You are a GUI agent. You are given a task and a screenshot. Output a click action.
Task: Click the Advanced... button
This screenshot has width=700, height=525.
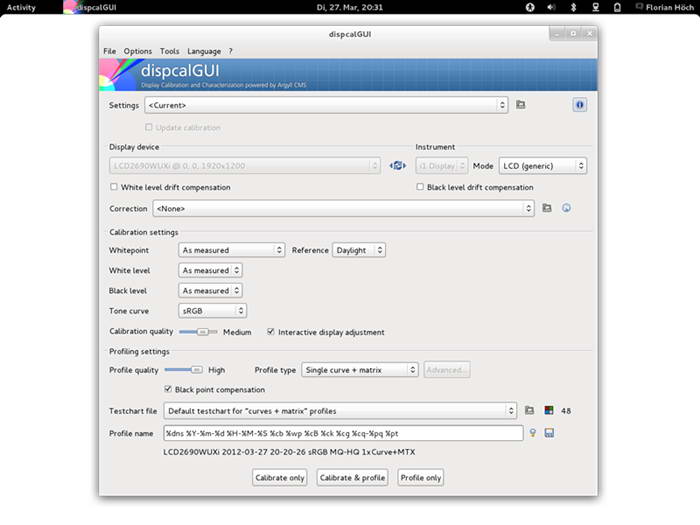pyautogui.click(x=446, y=370)
